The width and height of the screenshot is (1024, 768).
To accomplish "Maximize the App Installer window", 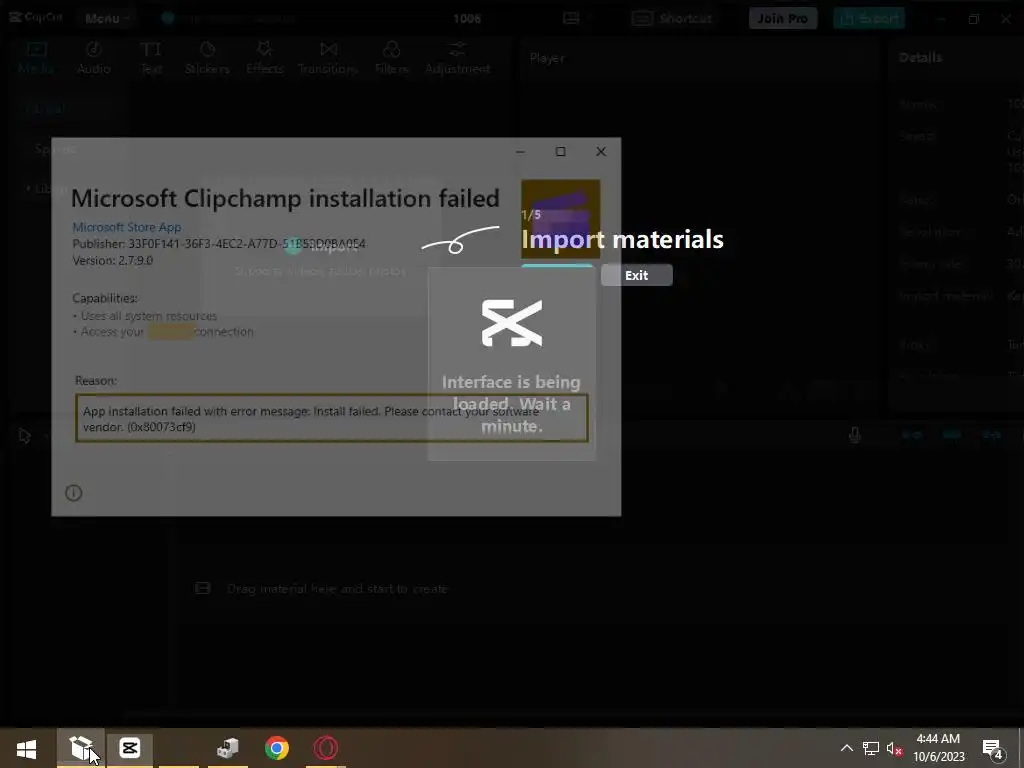I will point(560,152).
